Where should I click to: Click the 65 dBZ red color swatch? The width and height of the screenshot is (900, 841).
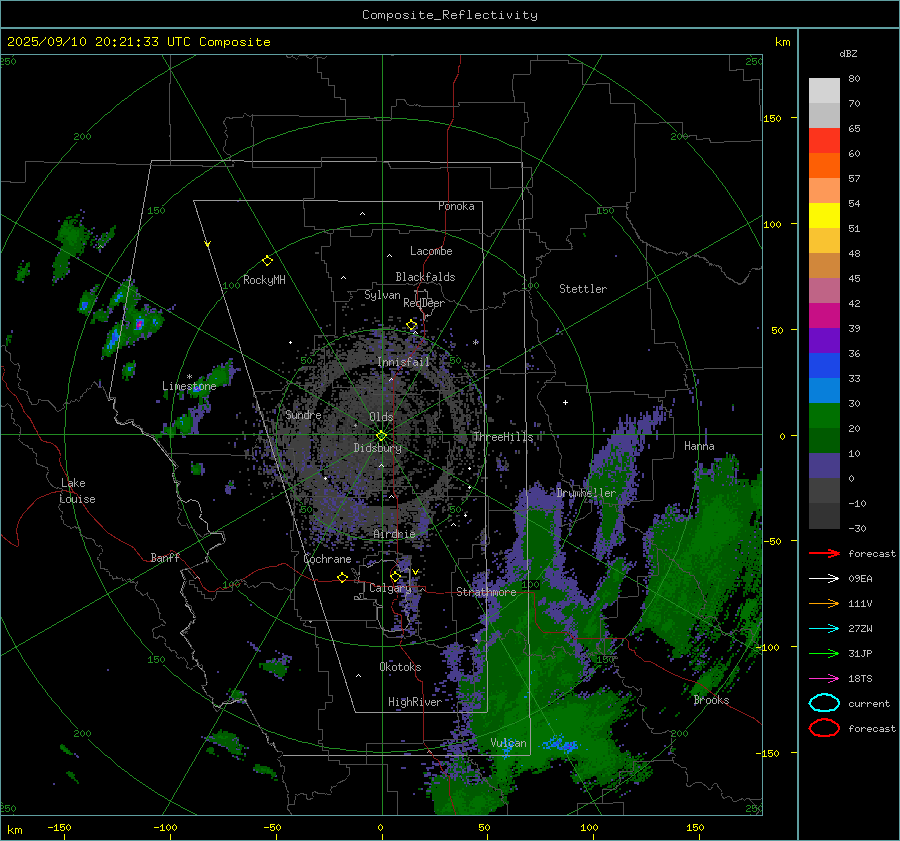click(824, 141)
